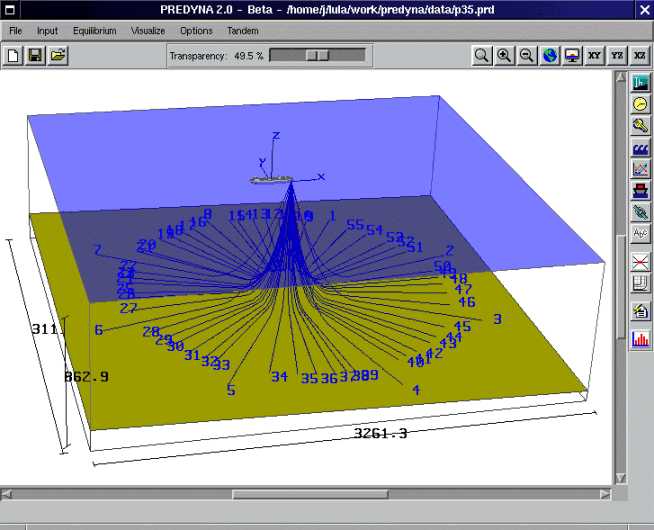654x530 pixels.
Task: Click the mooring line label 46
Action: click(x=467, y=301)
